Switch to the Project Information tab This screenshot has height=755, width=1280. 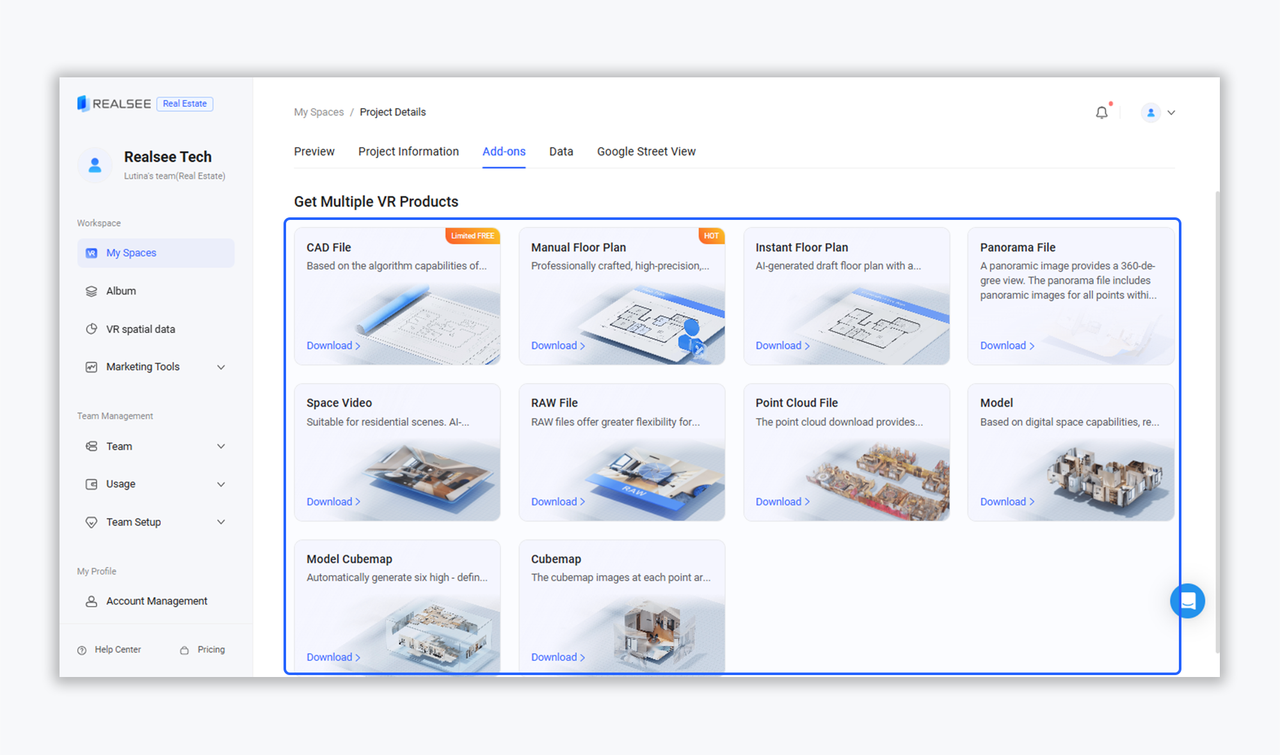[408, 152]
